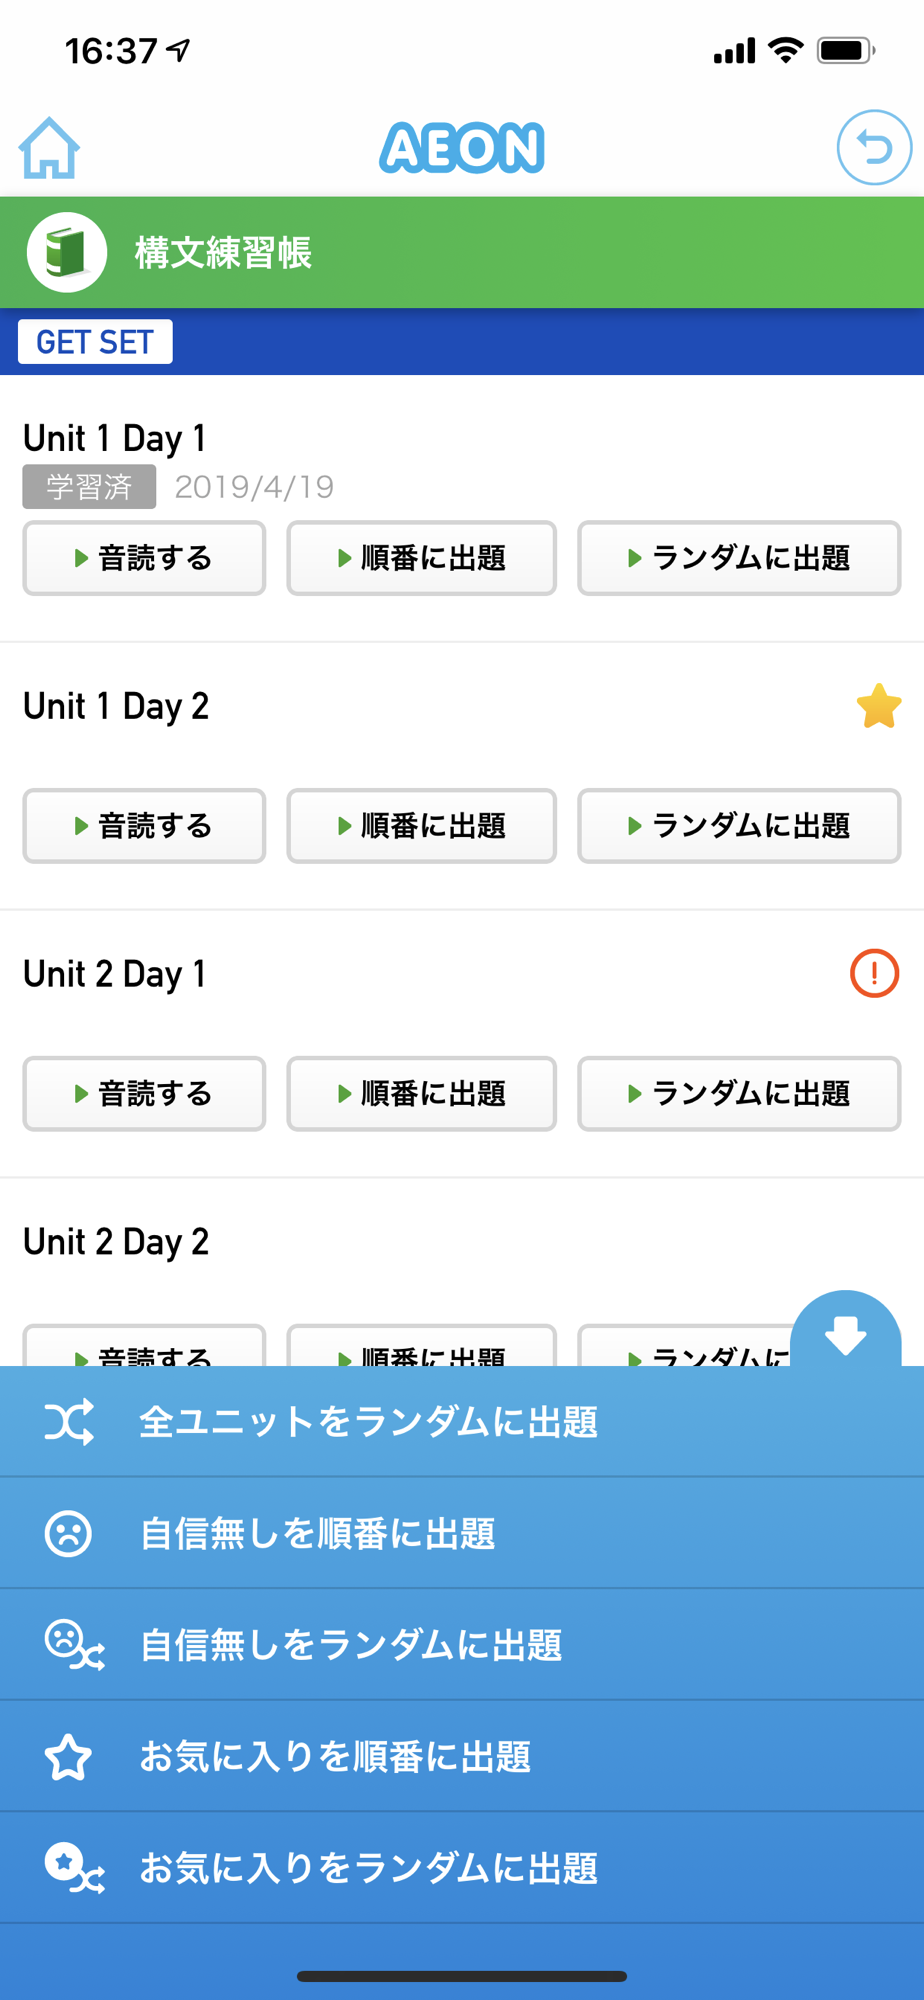Tap the red exclamation icon for Unit 2 Day 1
The height and width of the screenshot is (2000, 924).
[874, 973]
